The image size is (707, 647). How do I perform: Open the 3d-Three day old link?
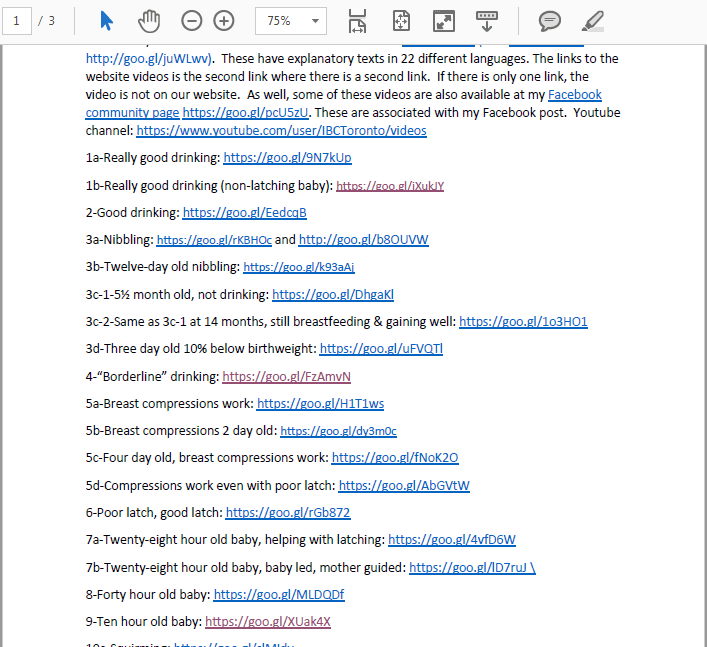[381, 349]
